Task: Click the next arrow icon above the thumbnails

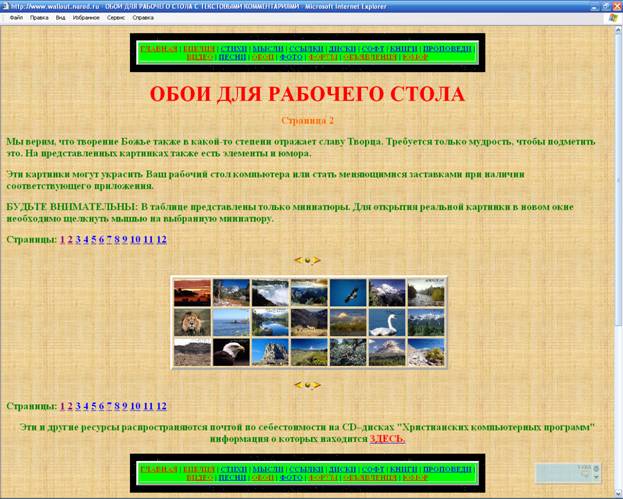Action: click(x=316, y=260)
